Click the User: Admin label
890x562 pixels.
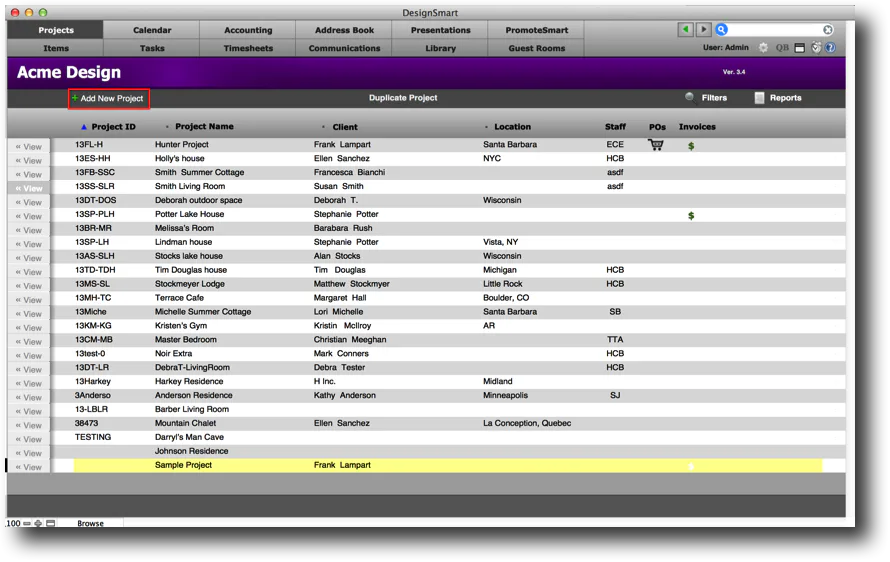pyautogui.click(x=725, y=48)
